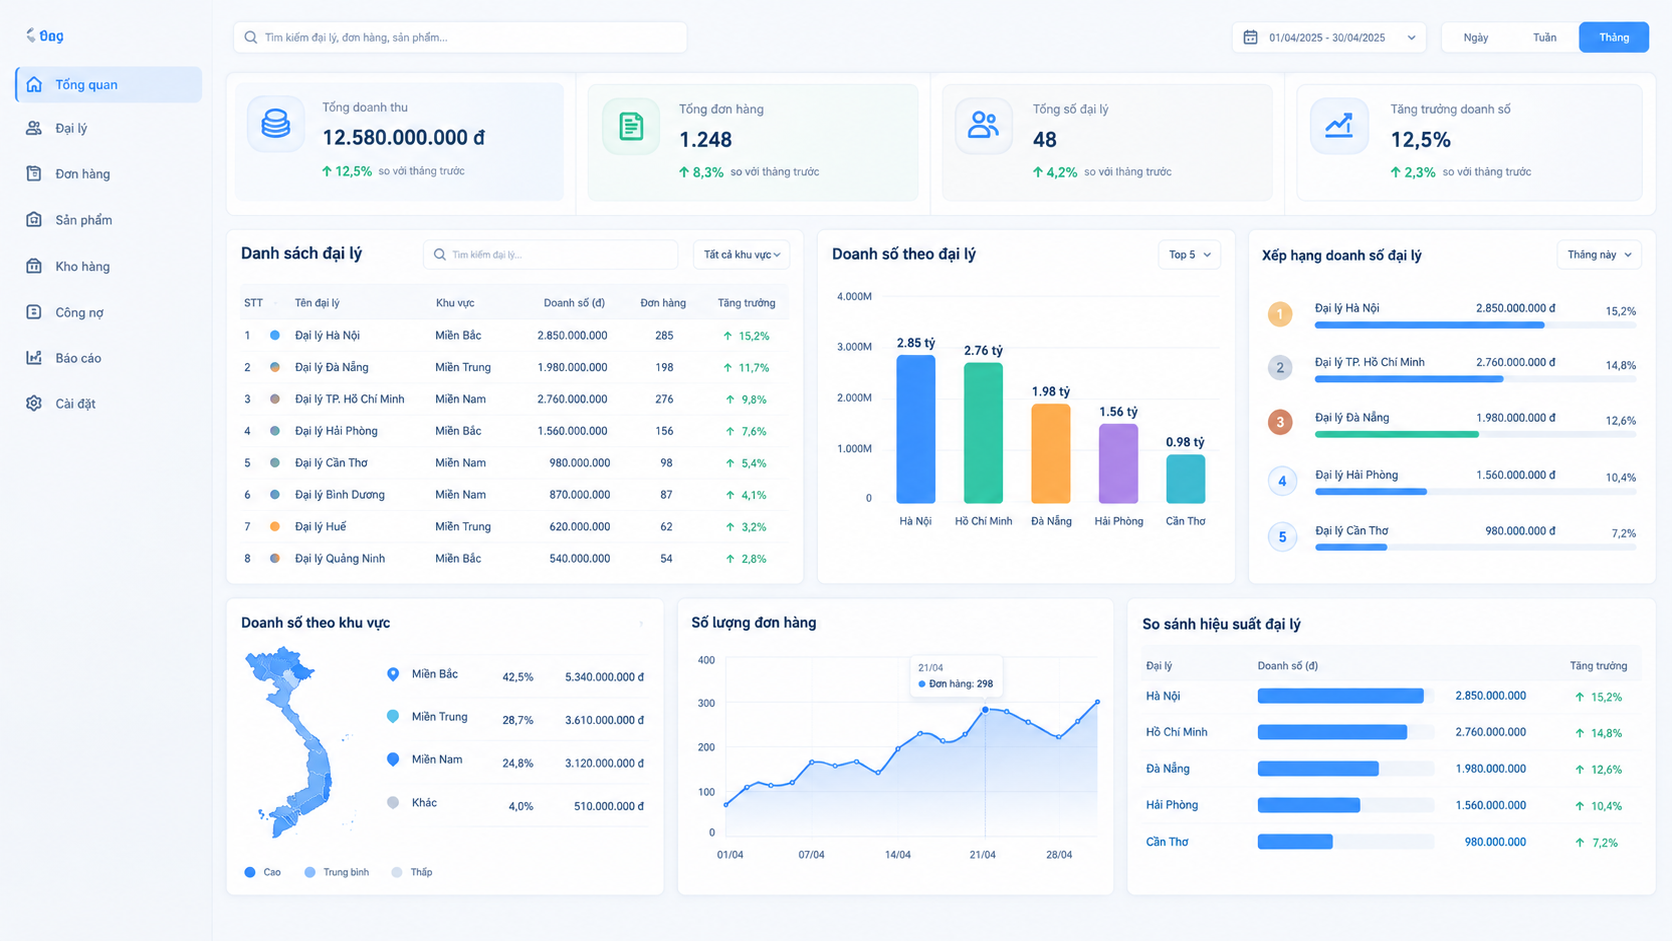Click the 21/04 data point on order chart
The image size is (1672, 941).
(985, 710)
